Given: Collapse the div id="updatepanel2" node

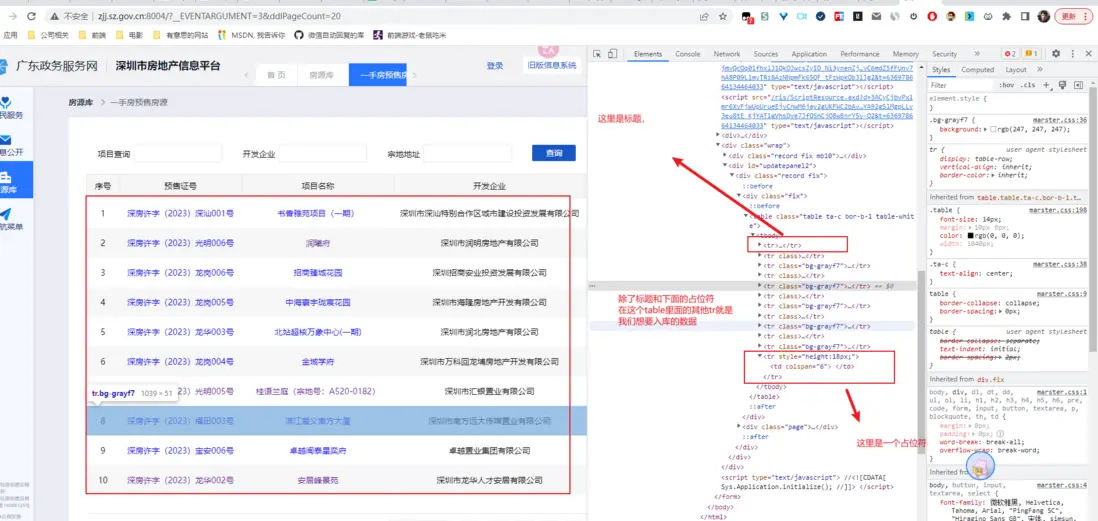Looking at the screenshot, I should [725, 165].
